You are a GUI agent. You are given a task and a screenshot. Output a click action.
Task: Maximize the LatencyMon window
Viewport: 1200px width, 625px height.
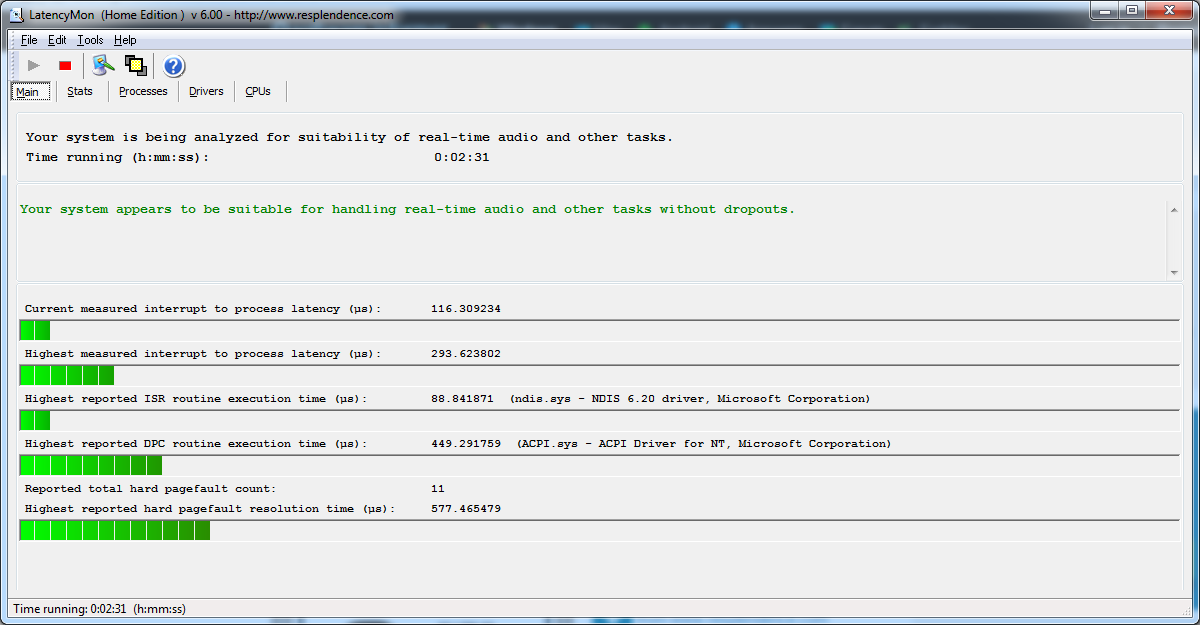click(1131, 10)
